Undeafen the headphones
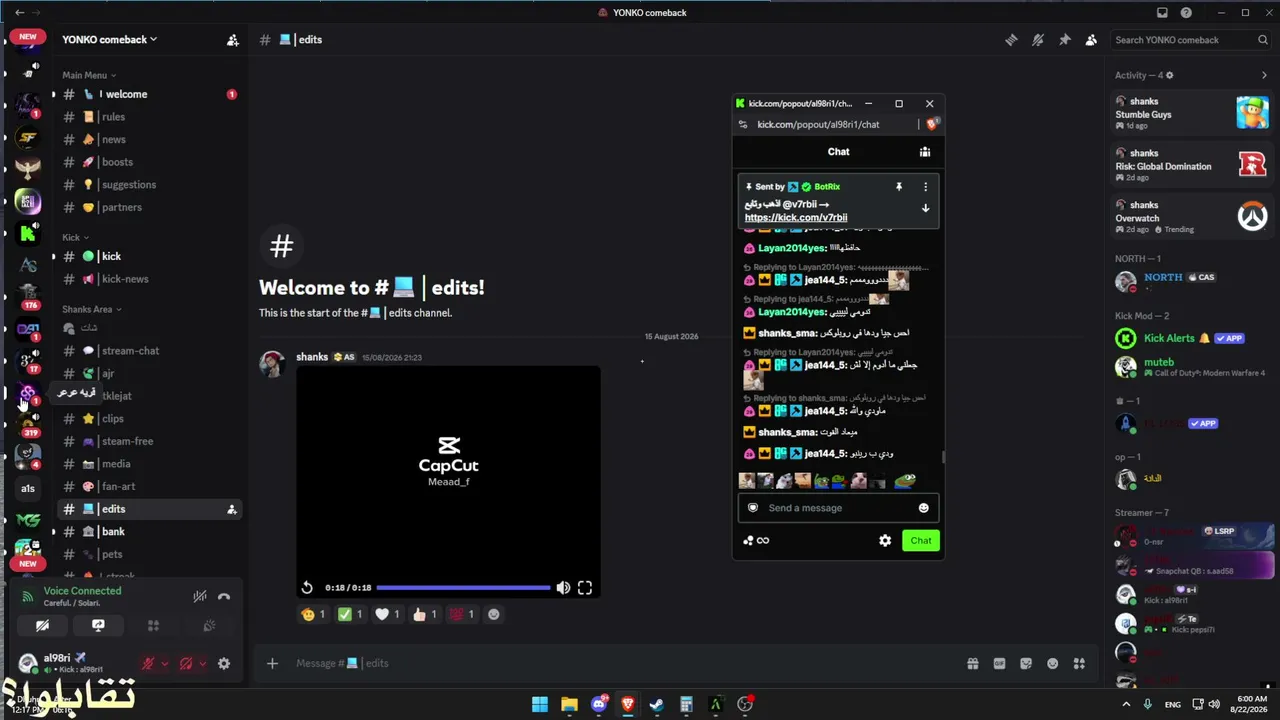The image size is (1280, 720). click(186, 663)
